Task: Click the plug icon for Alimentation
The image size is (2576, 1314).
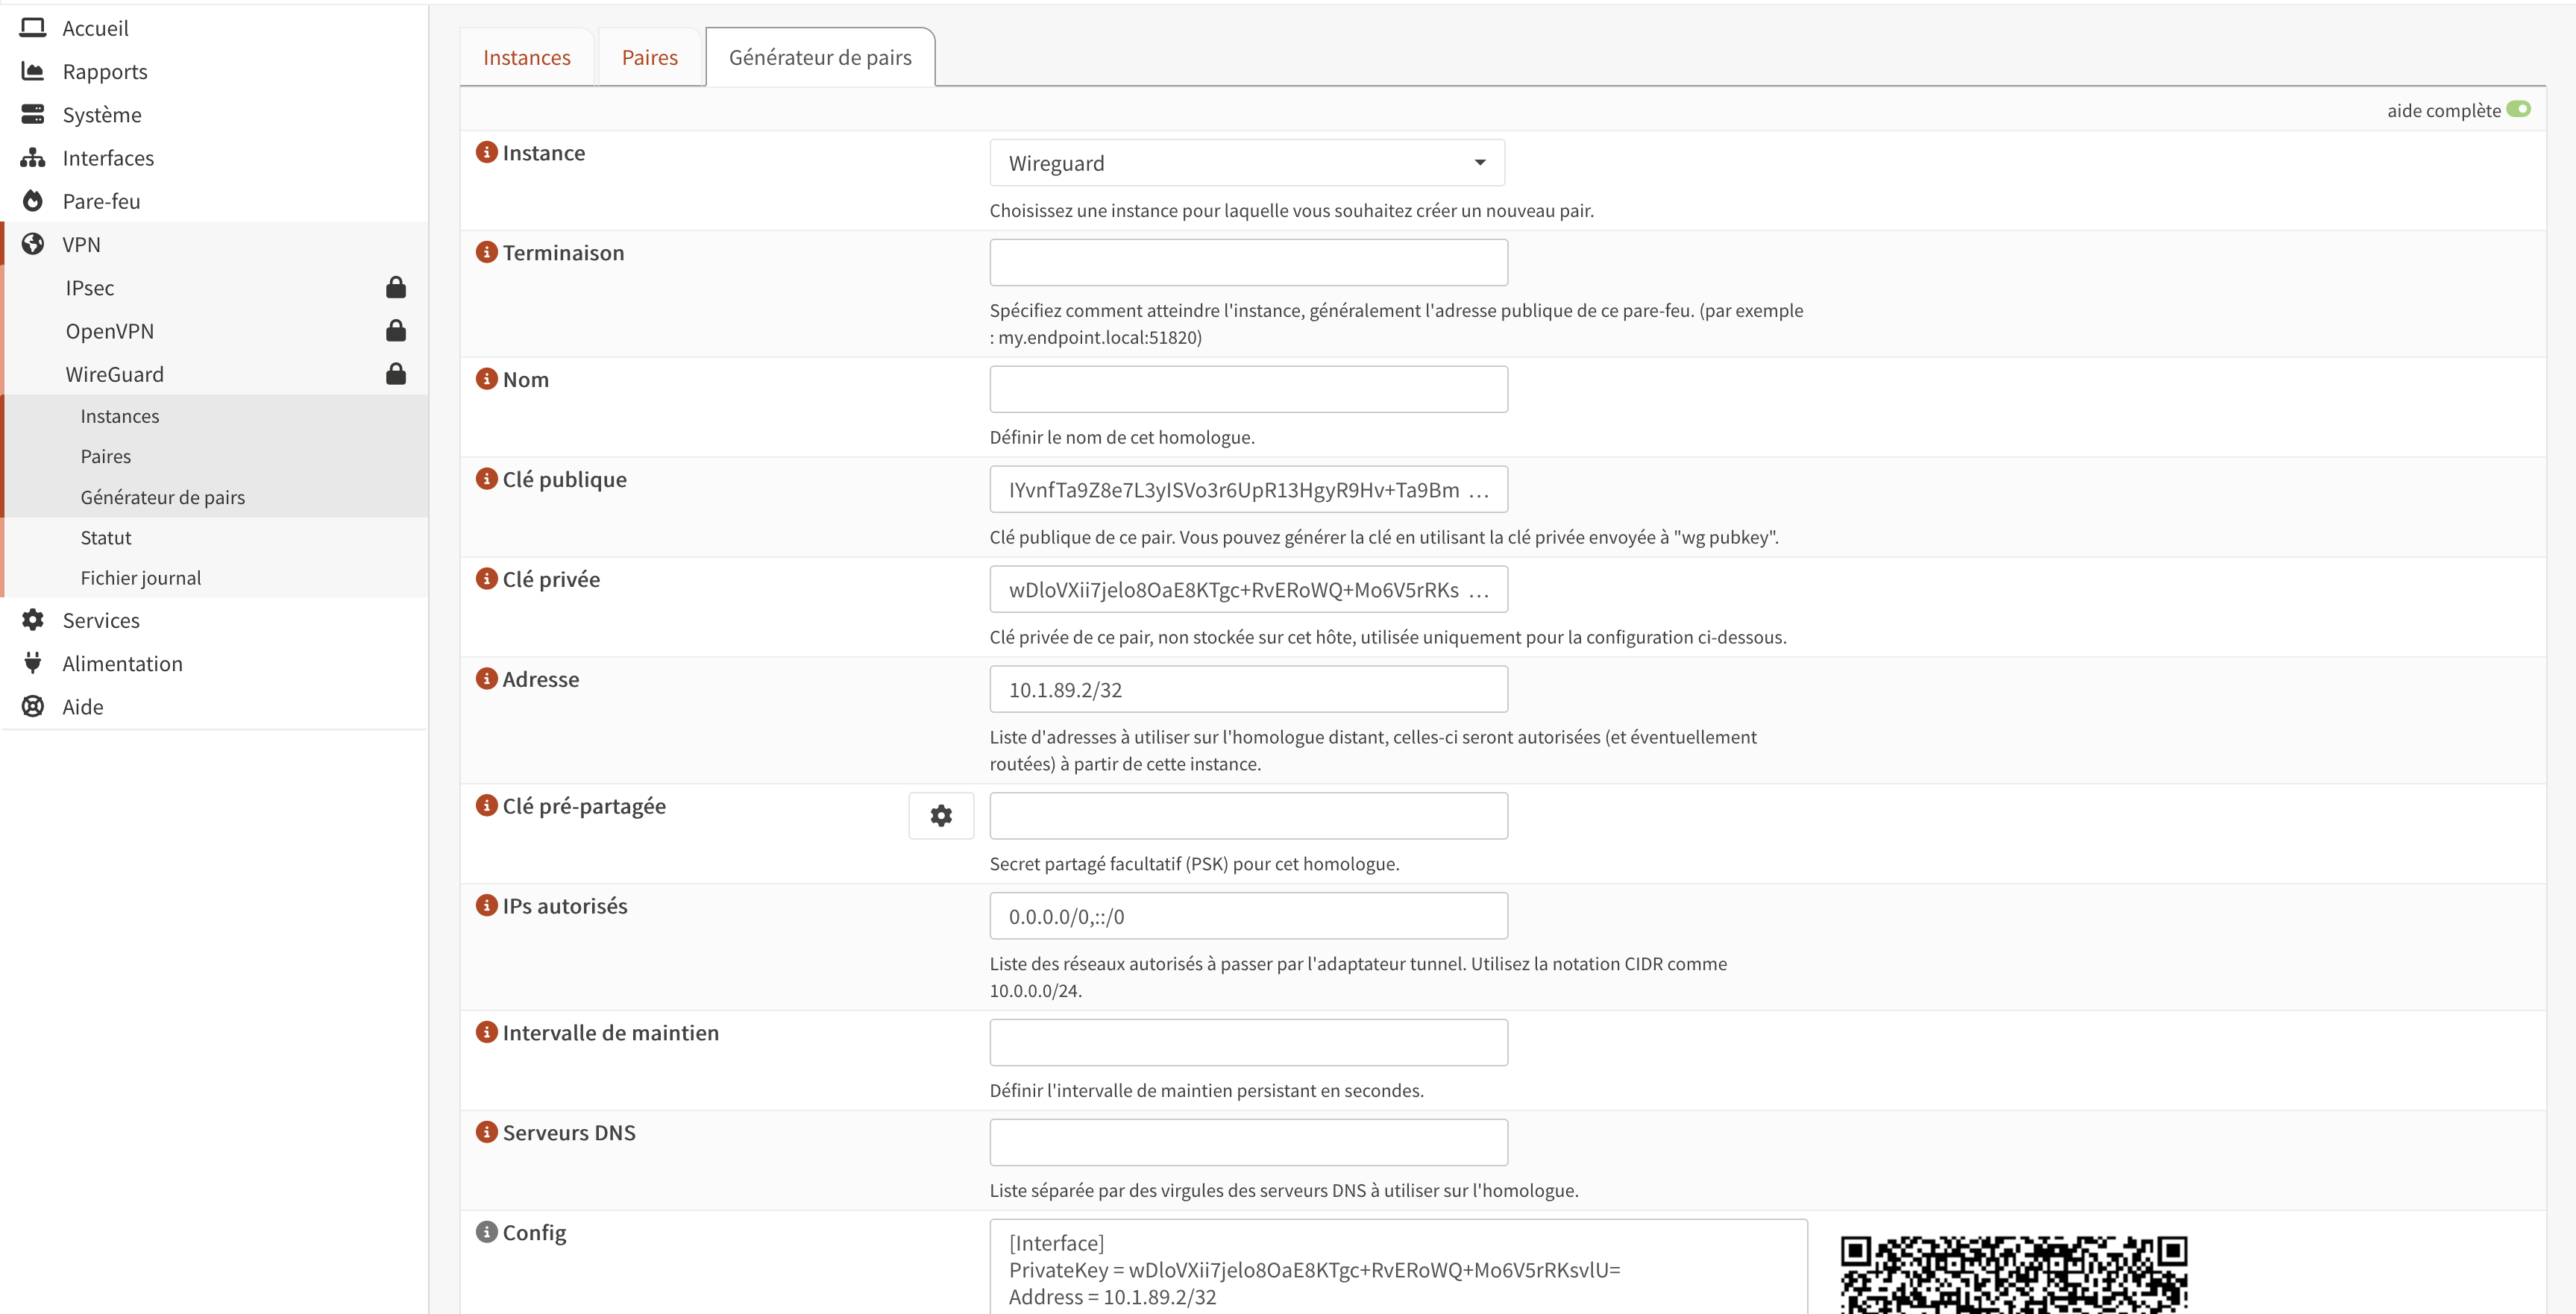Action: click(x=33, y=663)
